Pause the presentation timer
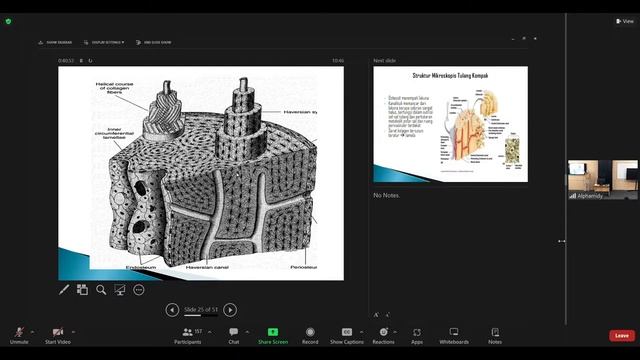This screenshot has height=360, width=640. 81,60
